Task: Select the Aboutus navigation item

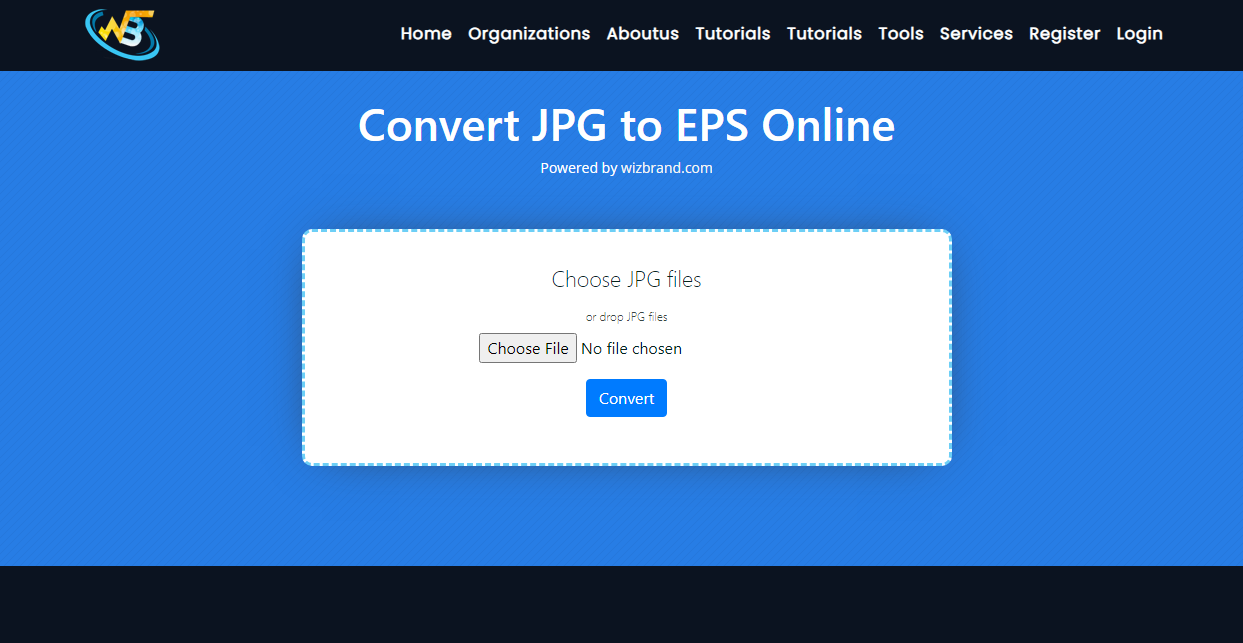Action: [x=642, y=34]
